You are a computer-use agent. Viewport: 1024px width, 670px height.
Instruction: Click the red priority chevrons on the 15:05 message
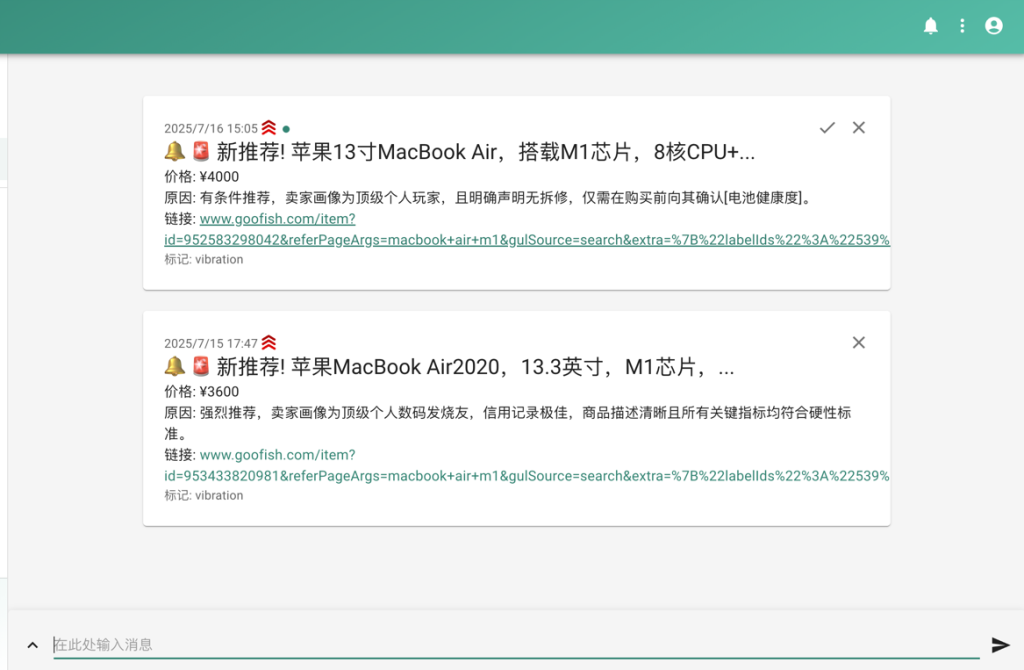[x=268, y=127]
